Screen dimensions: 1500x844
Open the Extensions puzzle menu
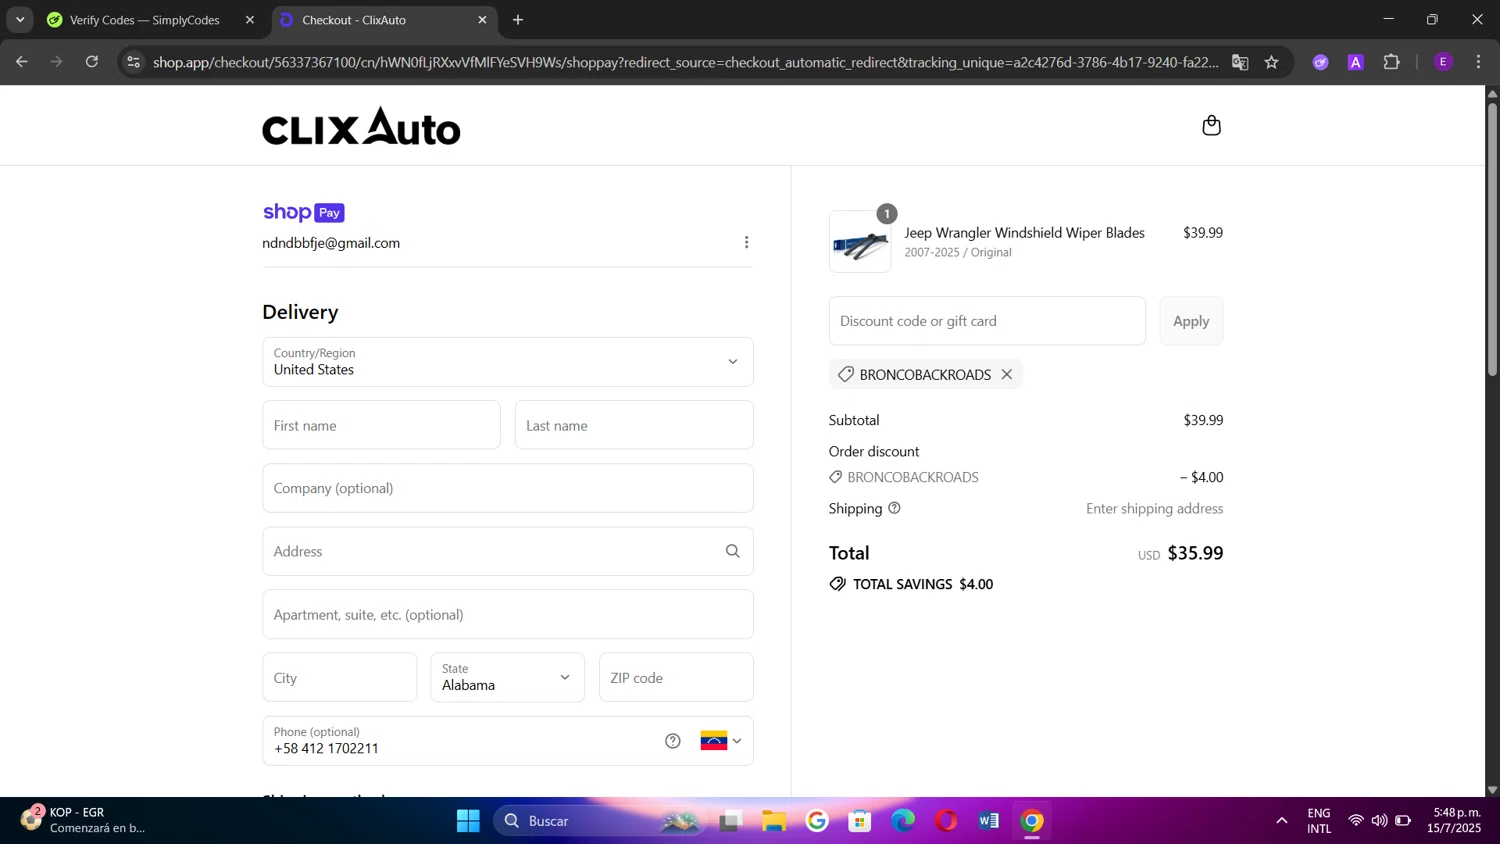pos(1391,62)
